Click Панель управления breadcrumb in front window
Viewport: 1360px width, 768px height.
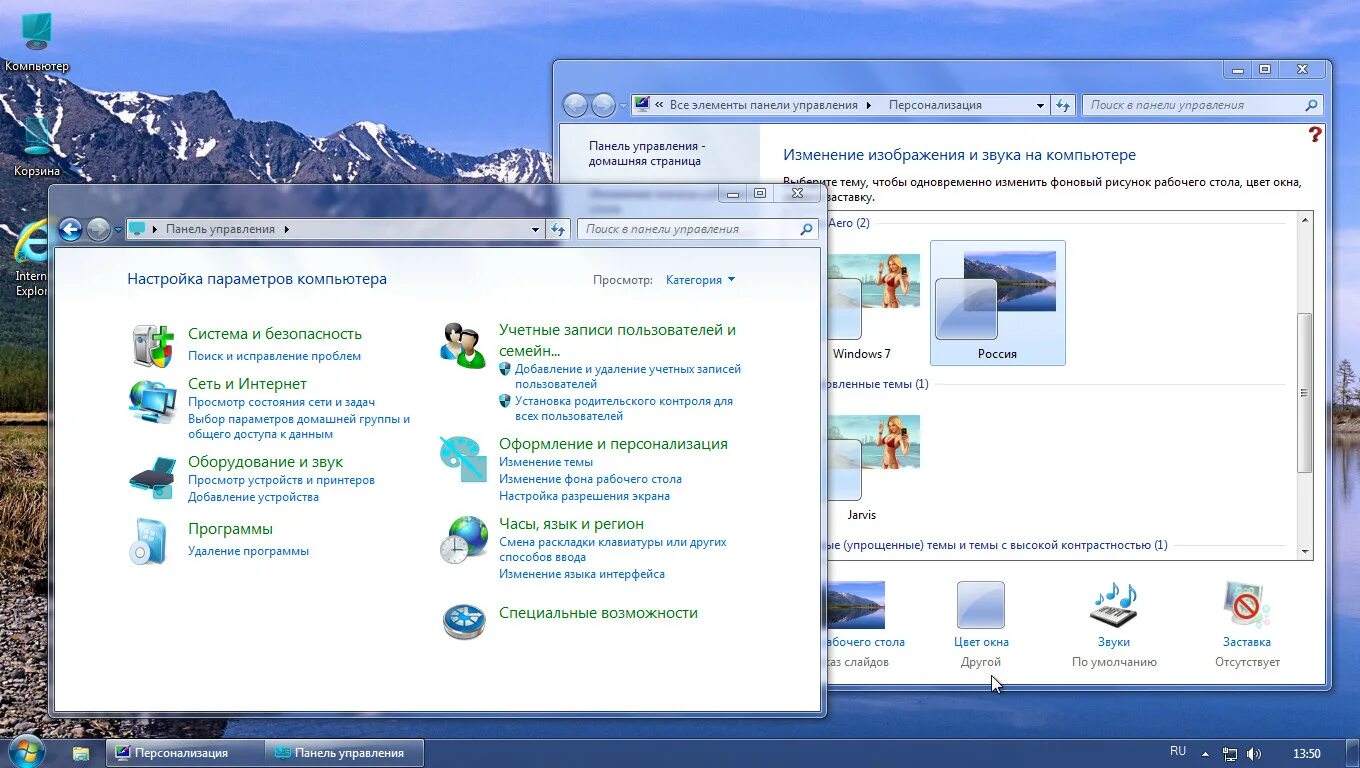[x=220, y=229]
